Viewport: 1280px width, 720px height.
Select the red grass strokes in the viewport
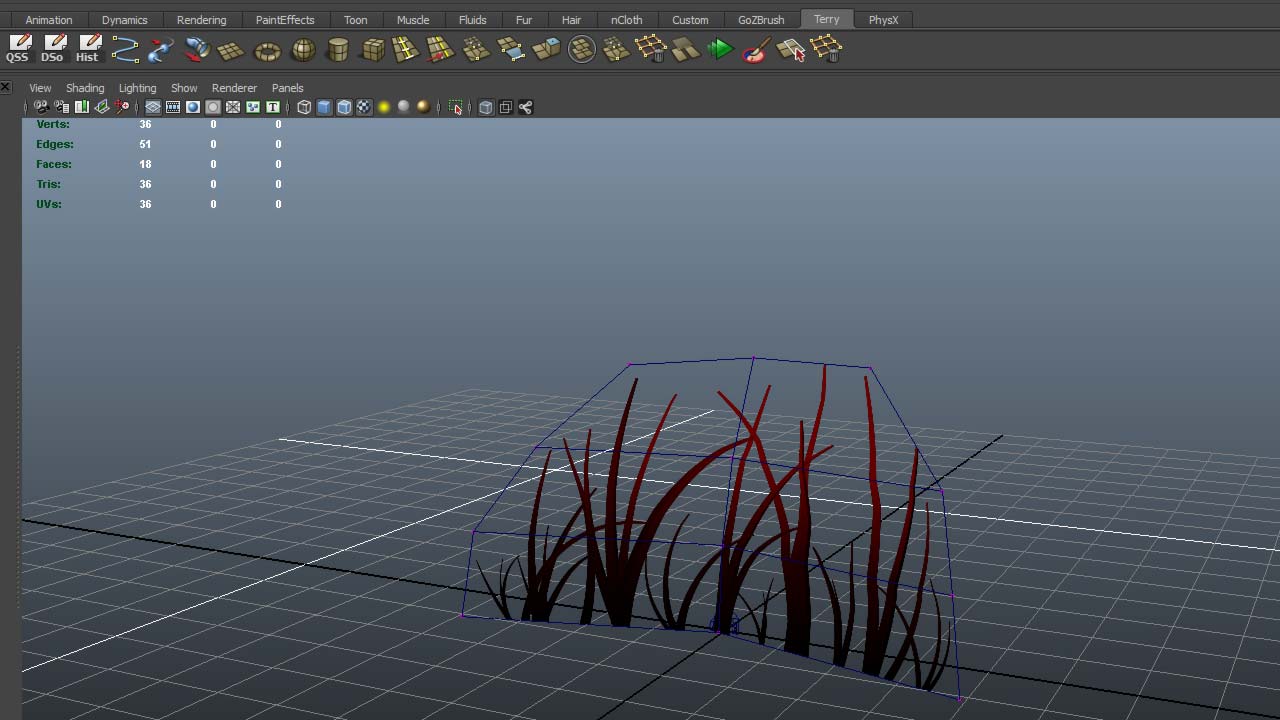pos(720,500)
